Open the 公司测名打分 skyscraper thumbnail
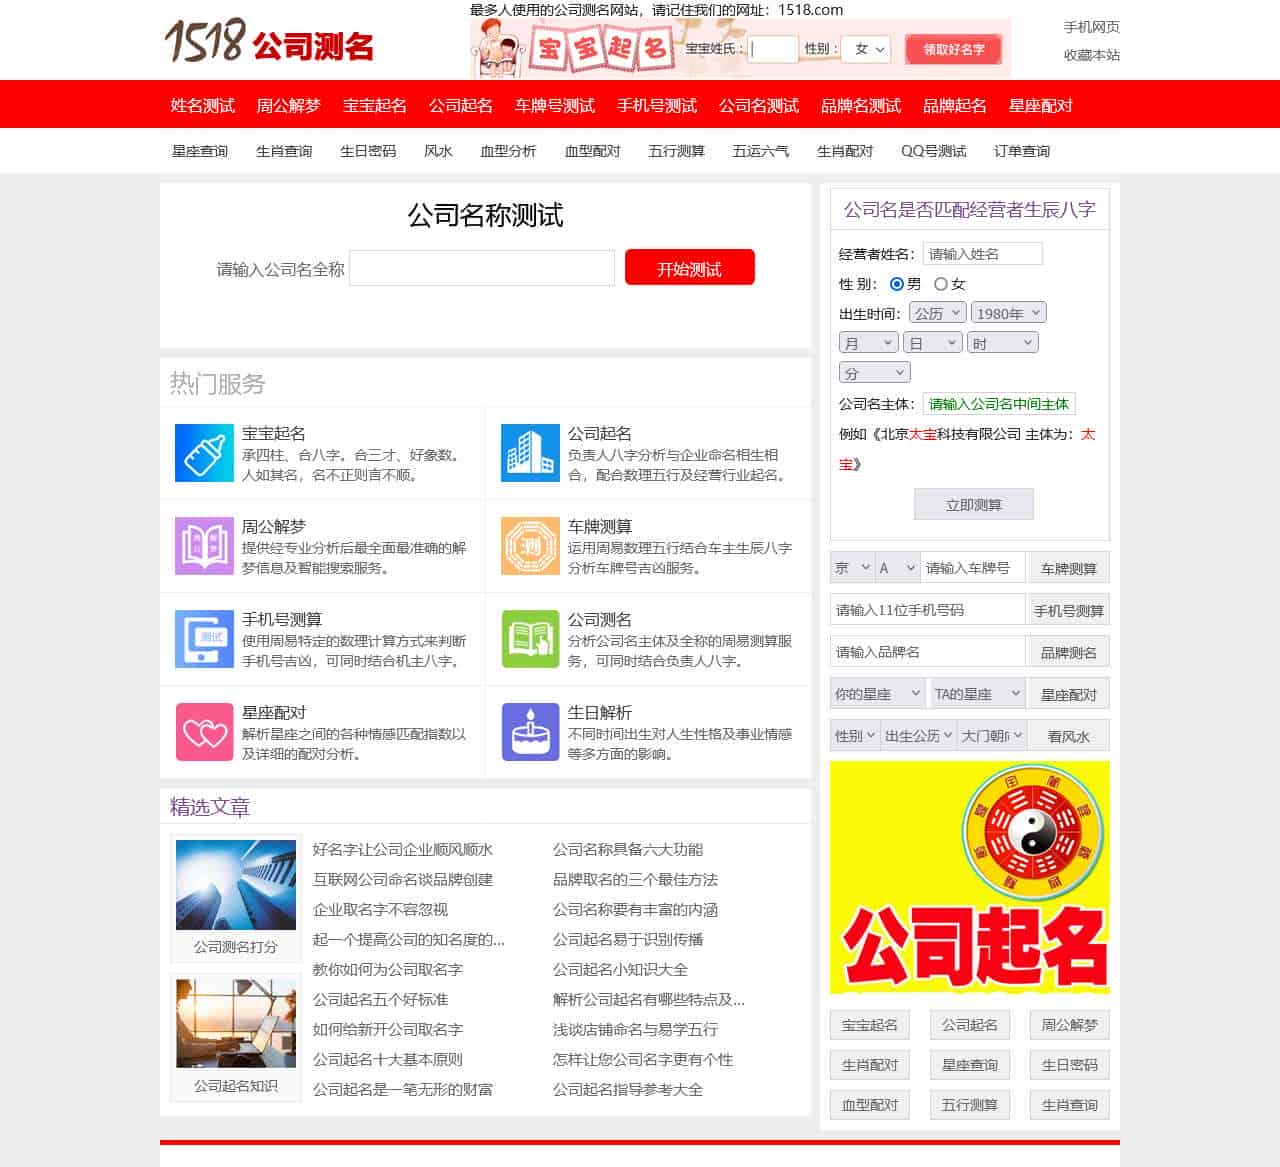The image size is (1280, 1167). point(236,885)
